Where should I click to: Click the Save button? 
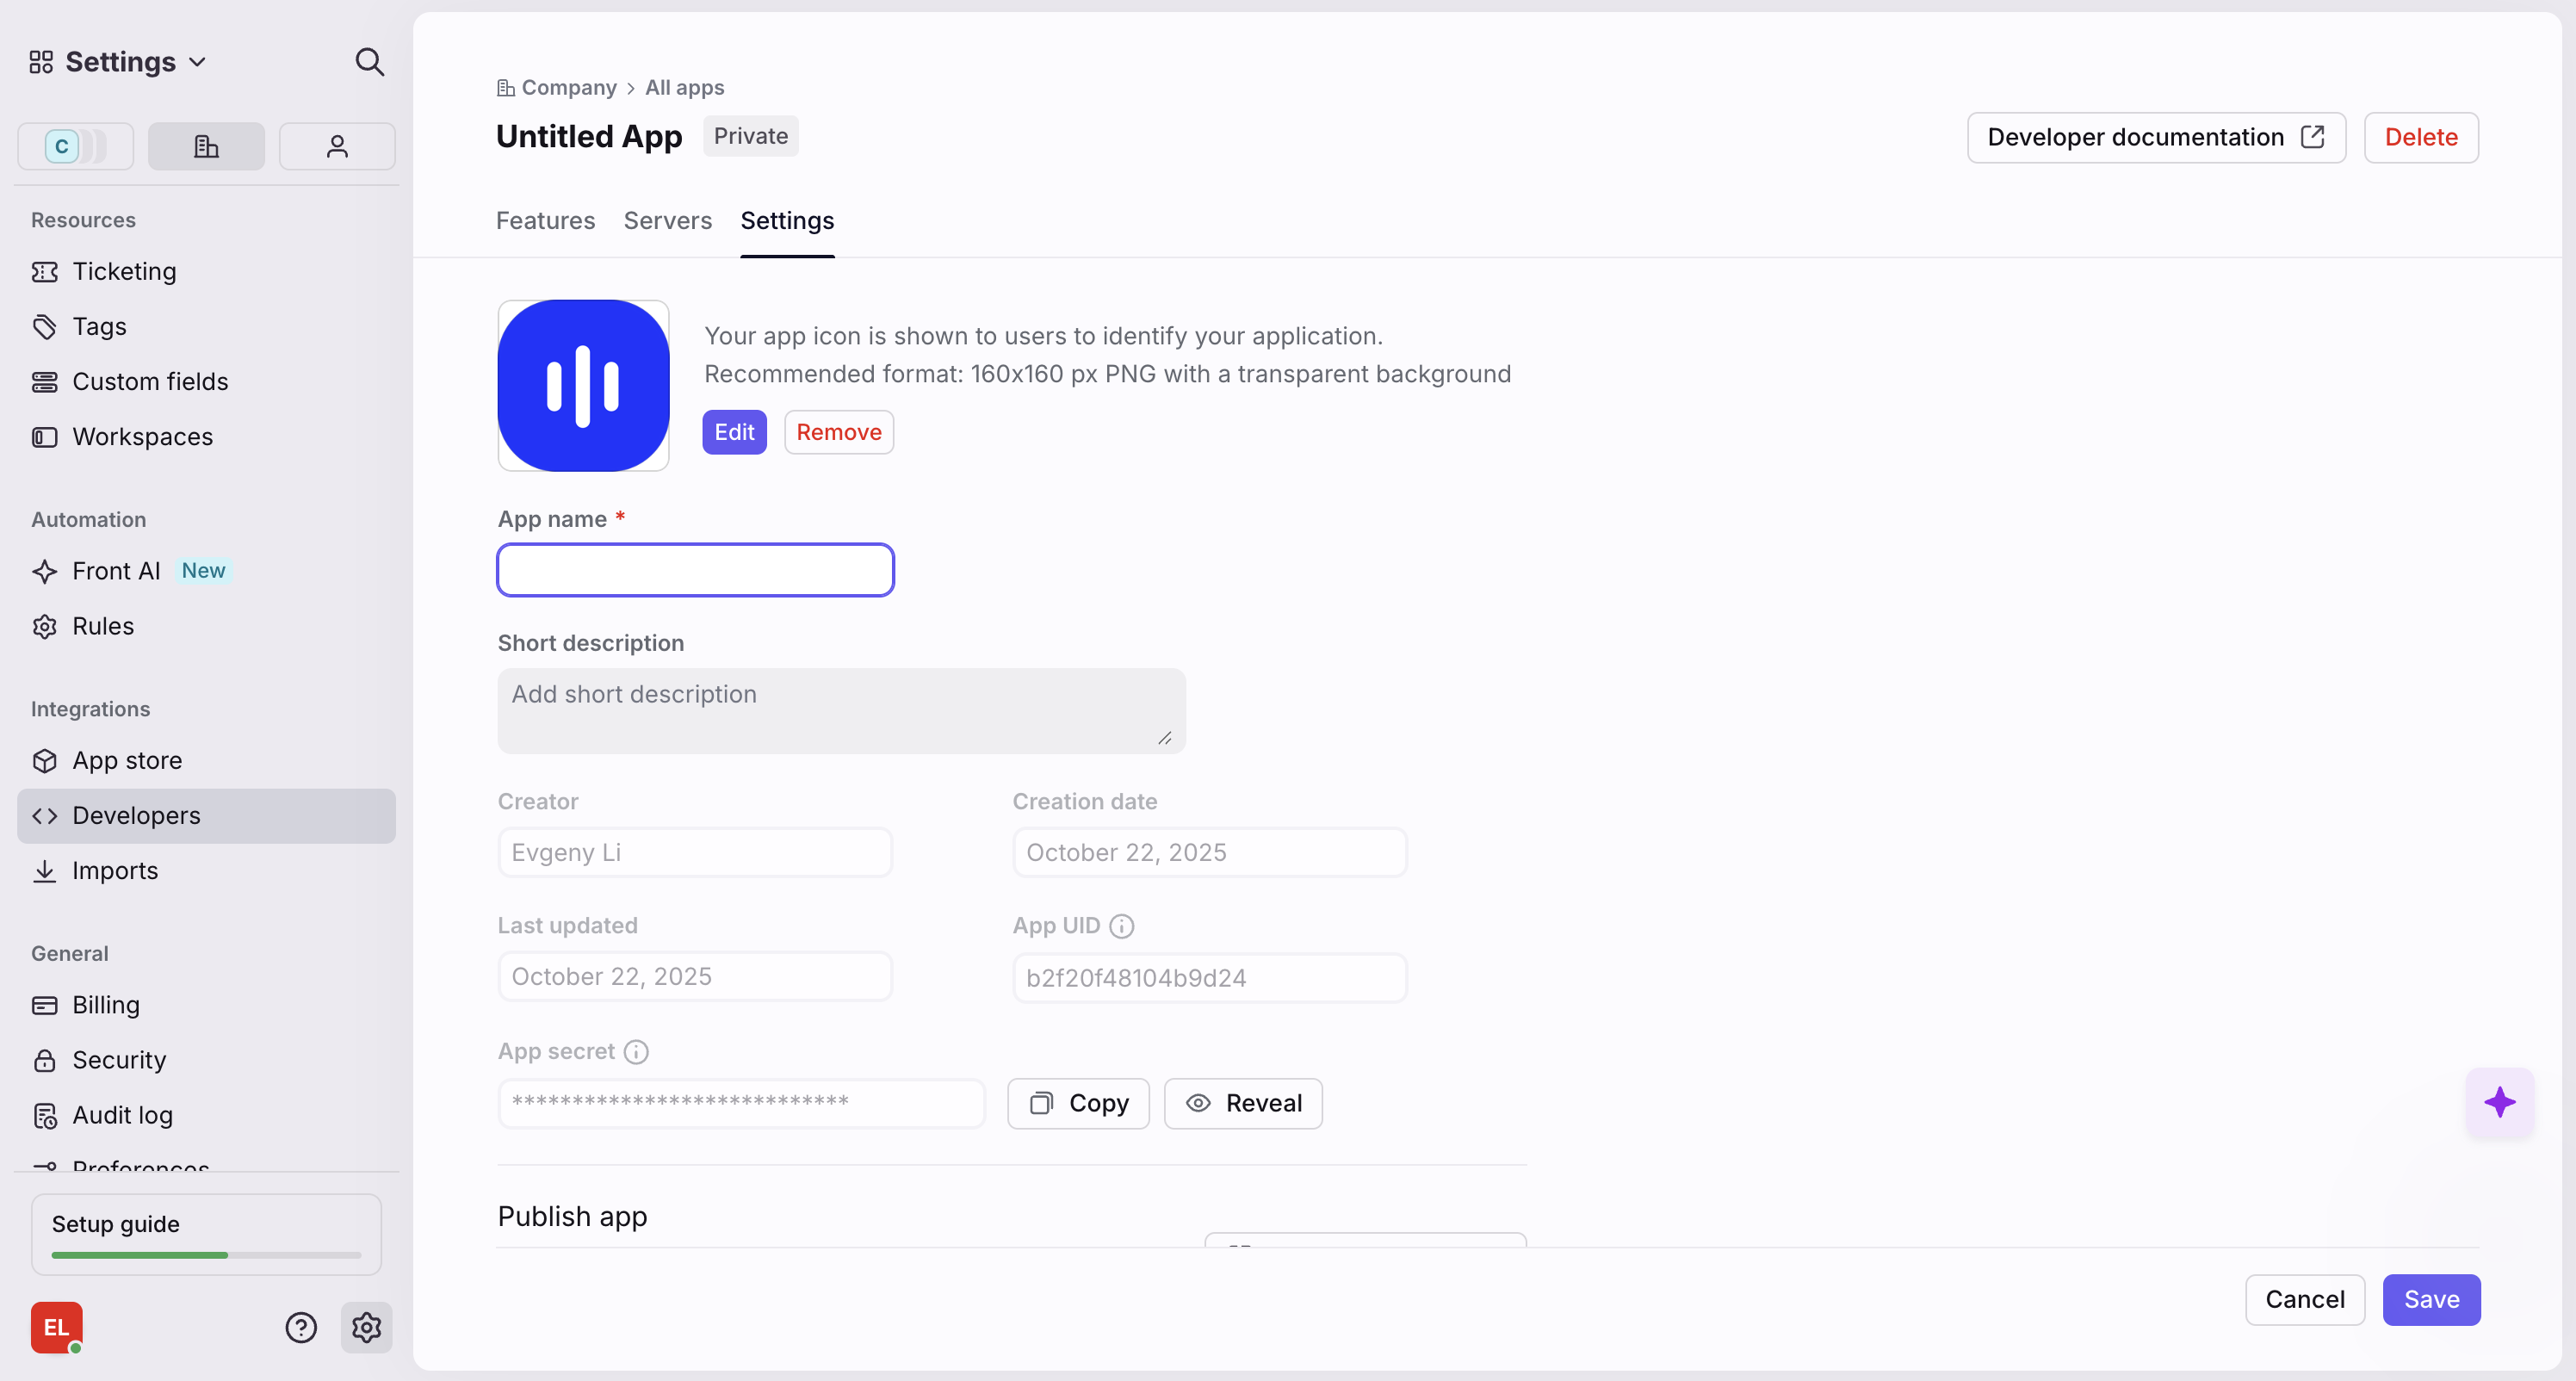tap(2430, 1299)
